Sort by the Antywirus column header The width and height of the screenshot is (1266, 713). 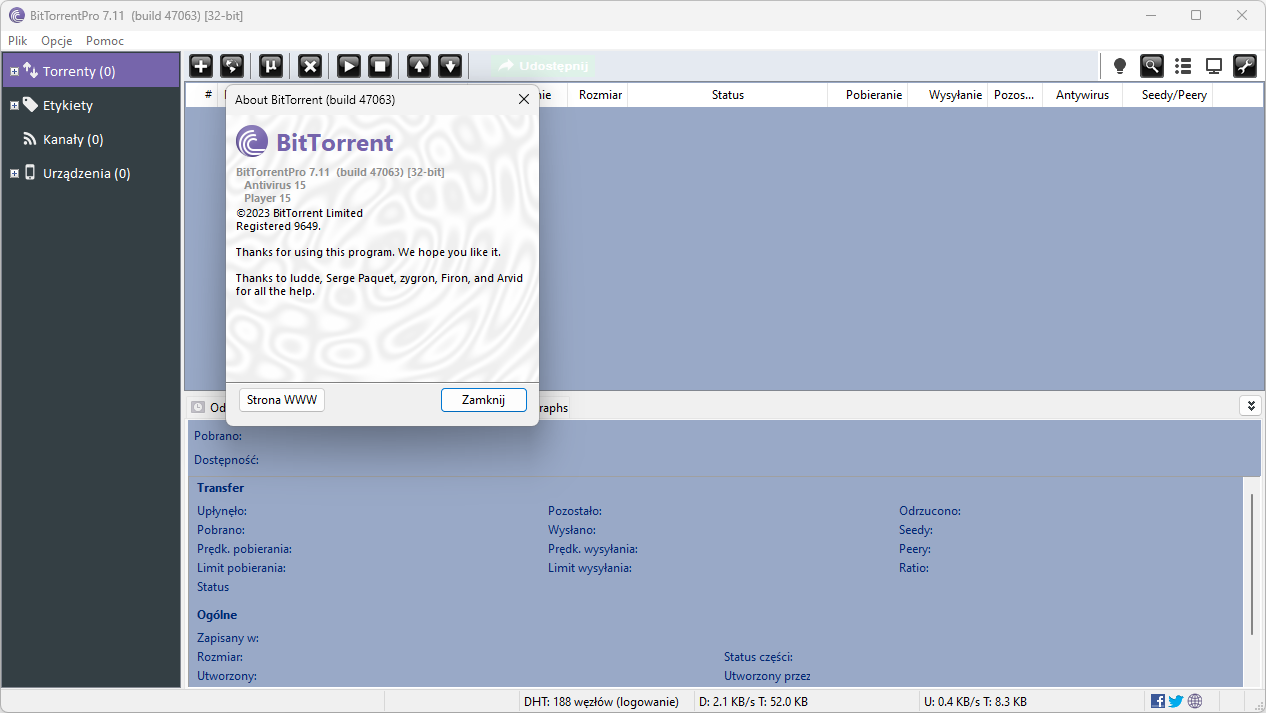[x=1082, y=95]
